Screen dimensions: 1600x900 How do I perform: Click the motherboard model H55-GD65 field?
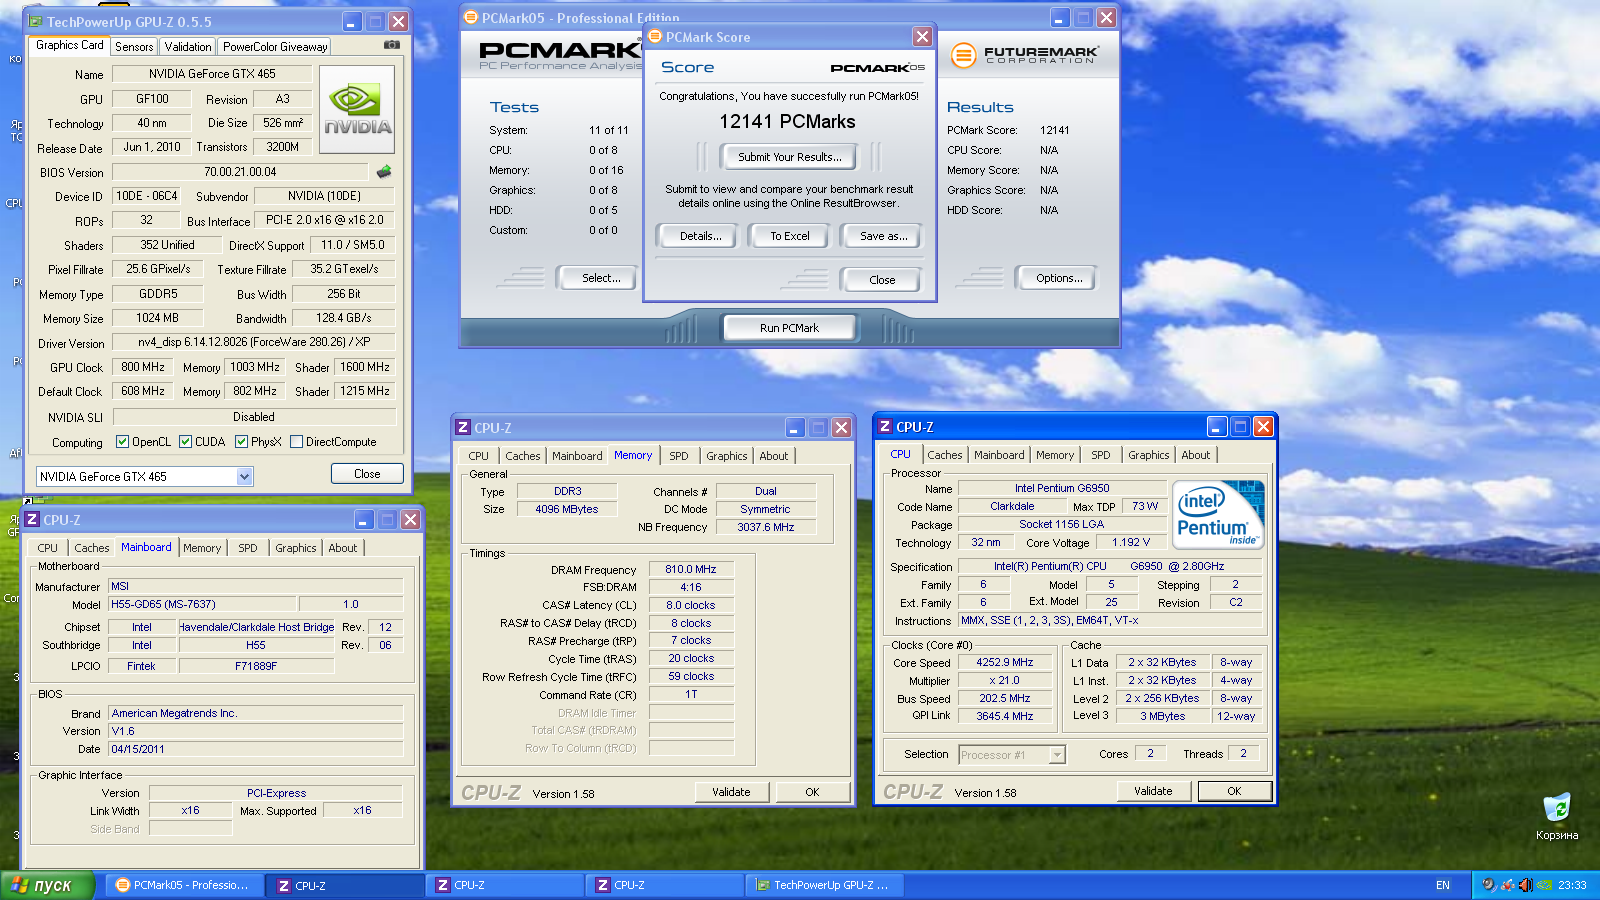202,604
